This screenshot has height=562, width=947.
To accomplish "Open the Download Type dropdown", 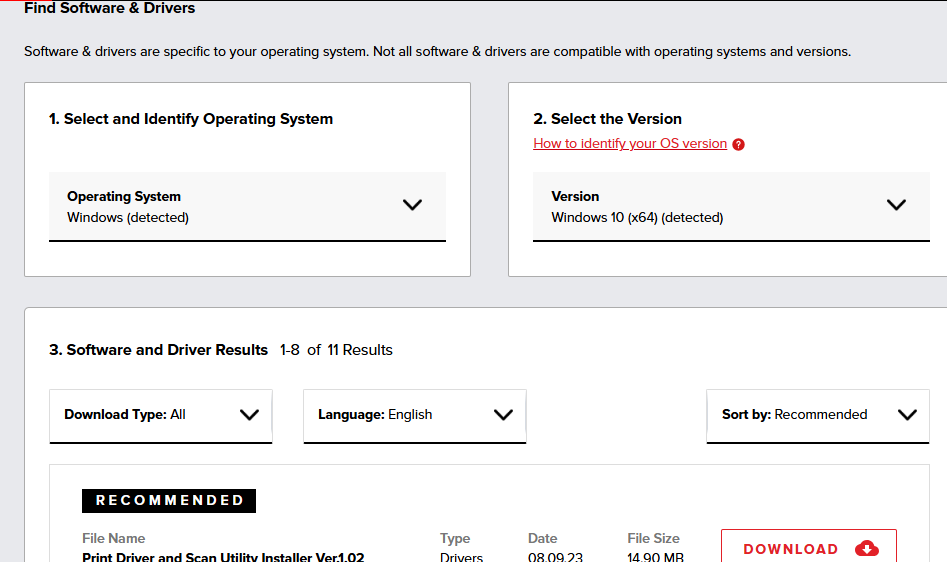I will coord(161,416).
